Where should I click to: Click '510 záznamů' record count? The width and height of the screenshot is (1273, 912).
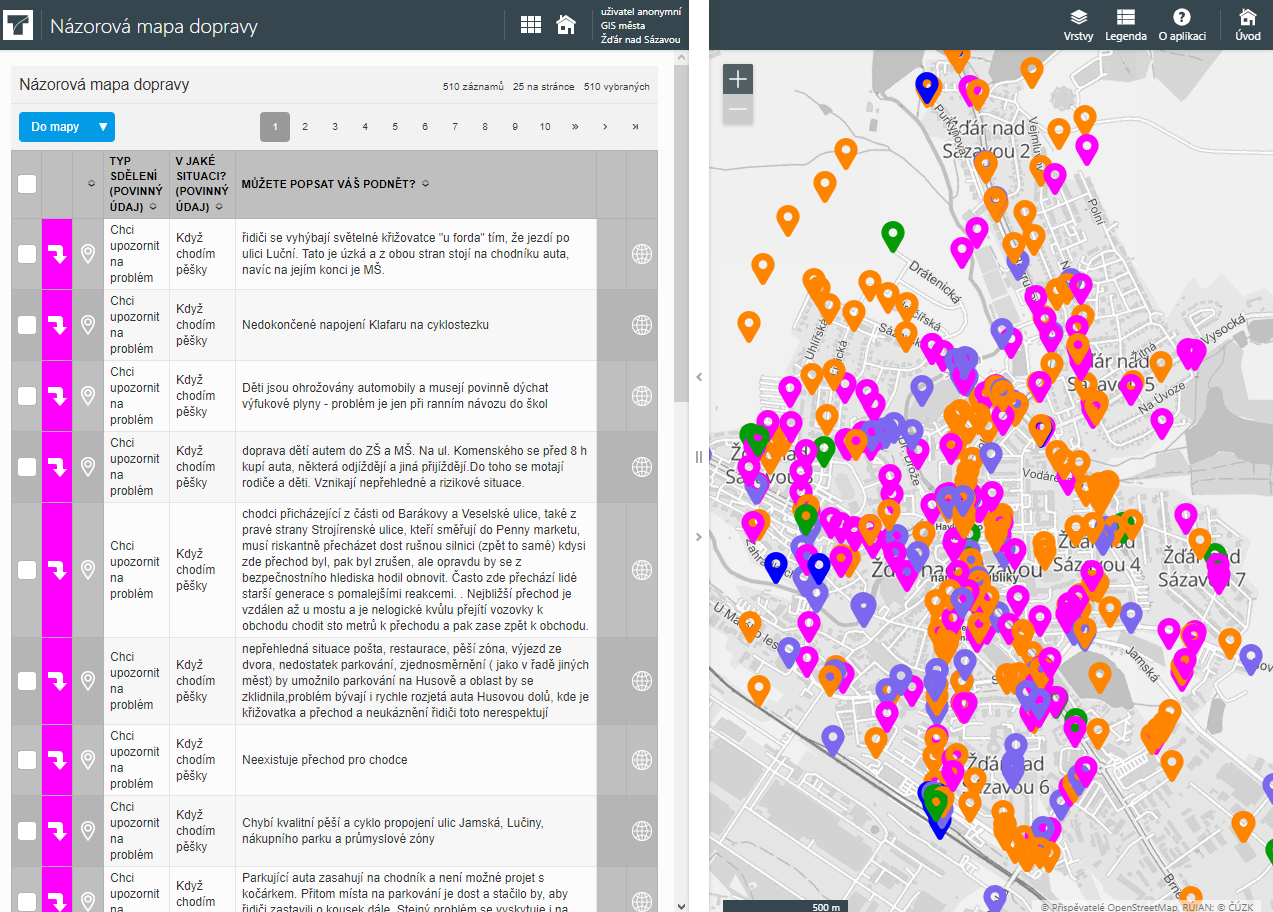(474, 87)
